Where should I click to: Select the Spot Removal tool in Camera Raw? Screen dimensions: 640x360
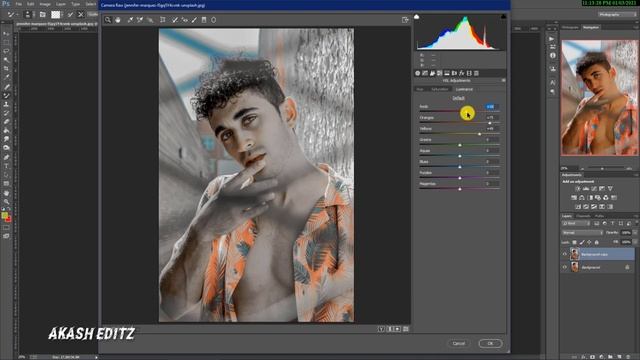point(175,20)
